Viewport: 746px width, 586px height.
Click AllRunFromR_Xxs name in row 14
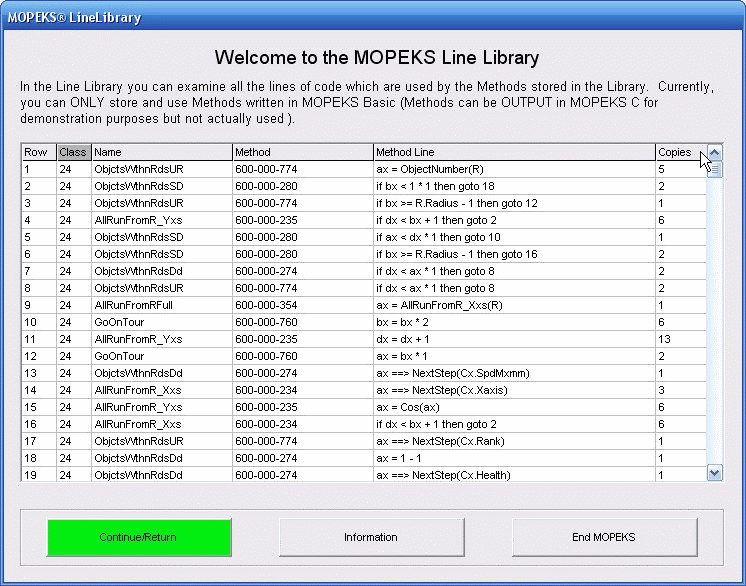point(162,391)
